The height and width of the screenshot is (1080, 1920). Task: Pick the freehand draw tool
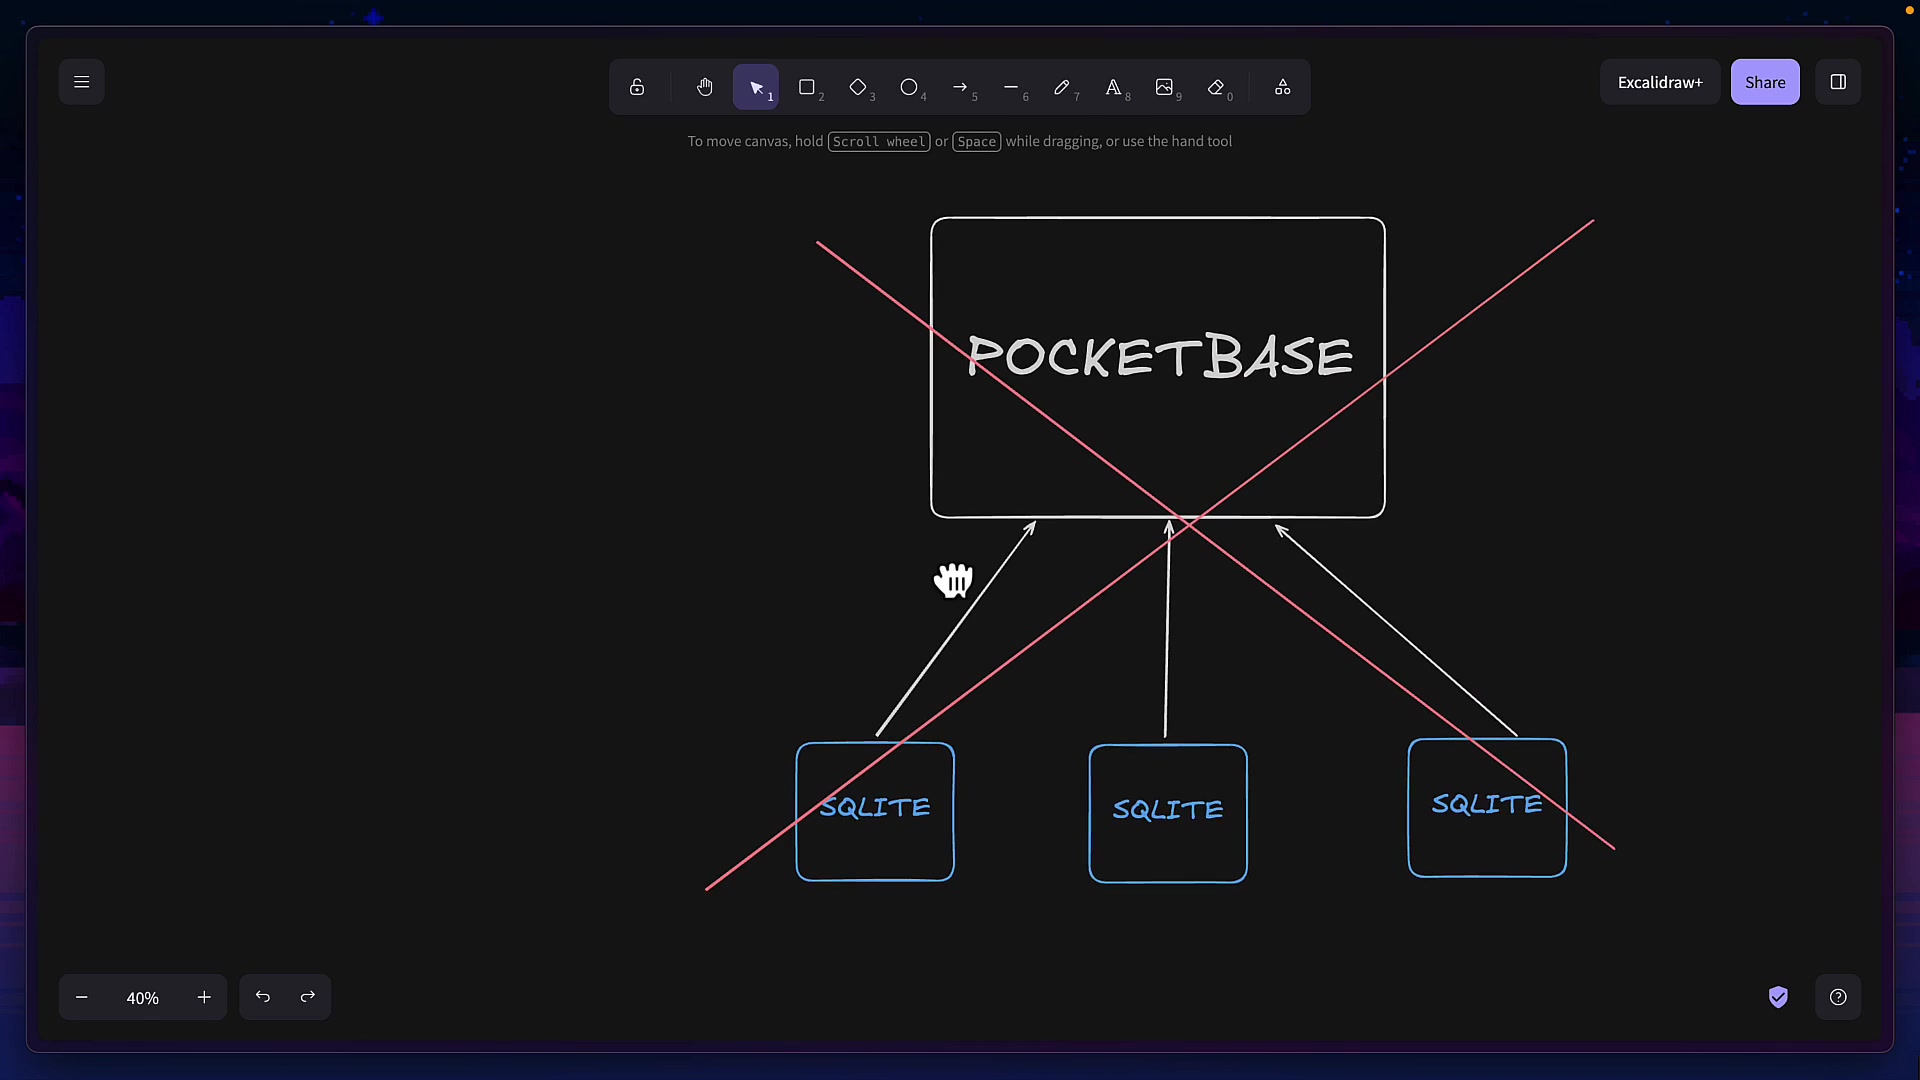1063,87
